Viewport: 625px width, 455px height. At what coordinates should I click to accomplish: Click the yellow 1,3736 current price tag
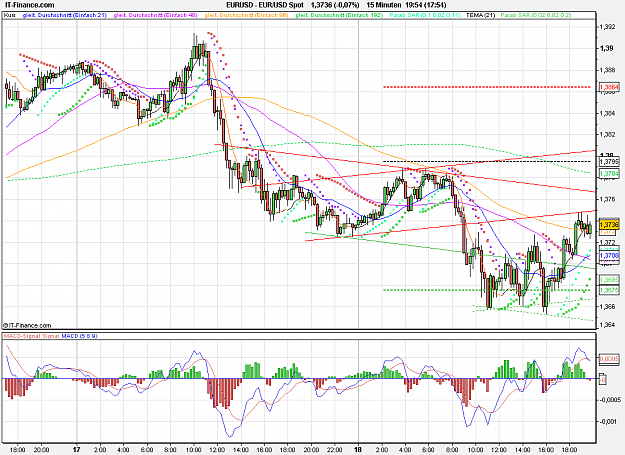click(x=609, y=225)
